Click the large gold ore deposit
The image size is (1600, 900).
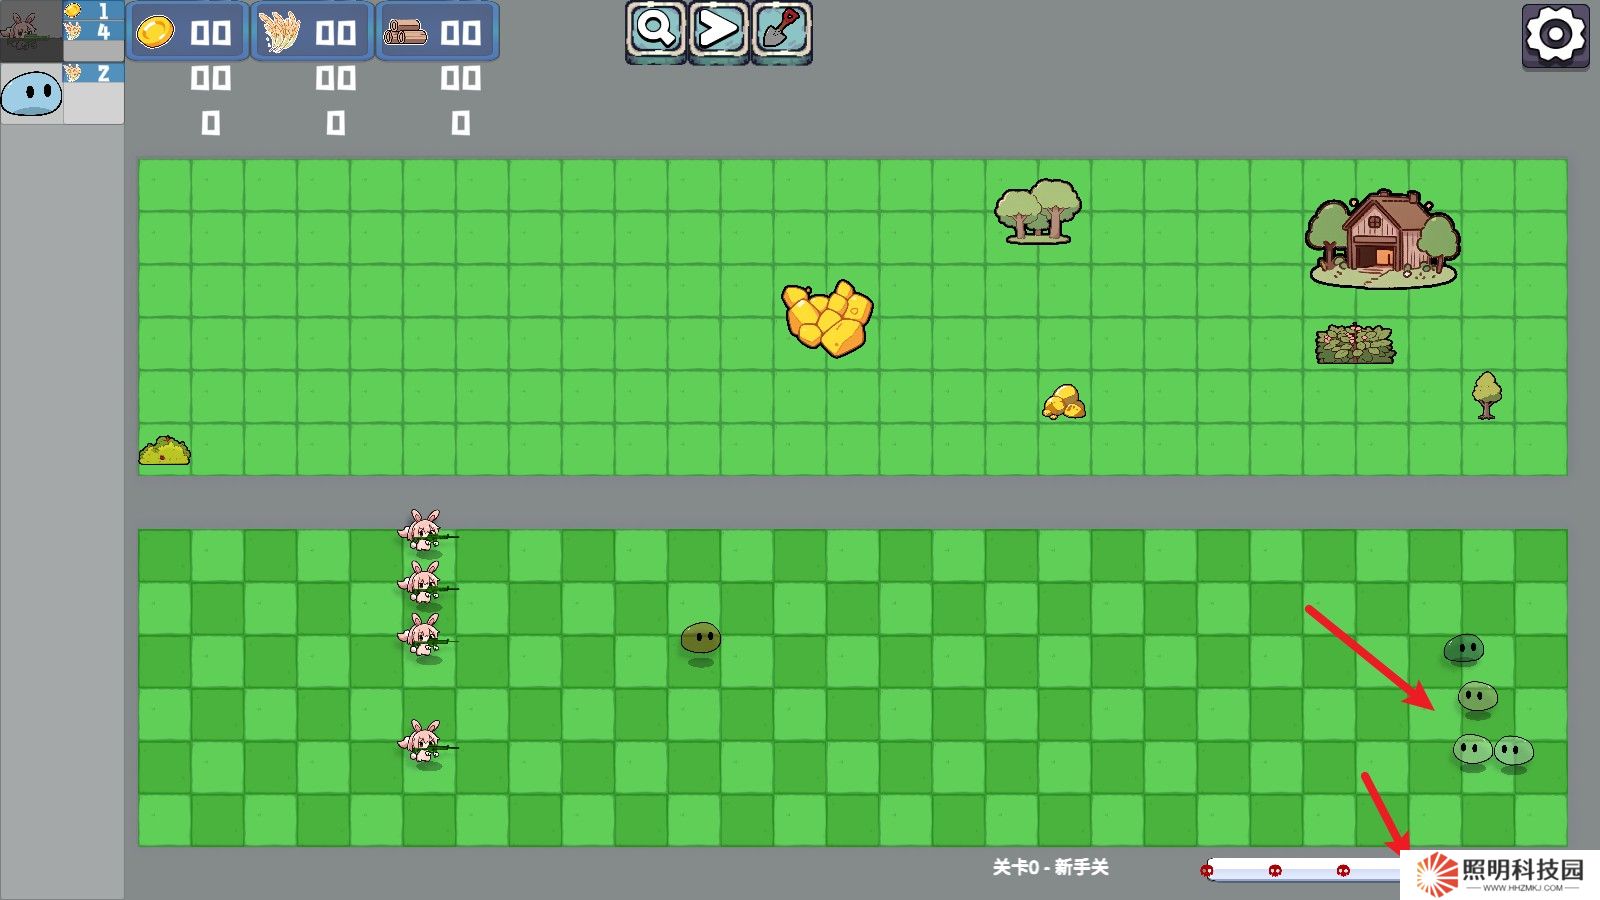coord(827,317)
